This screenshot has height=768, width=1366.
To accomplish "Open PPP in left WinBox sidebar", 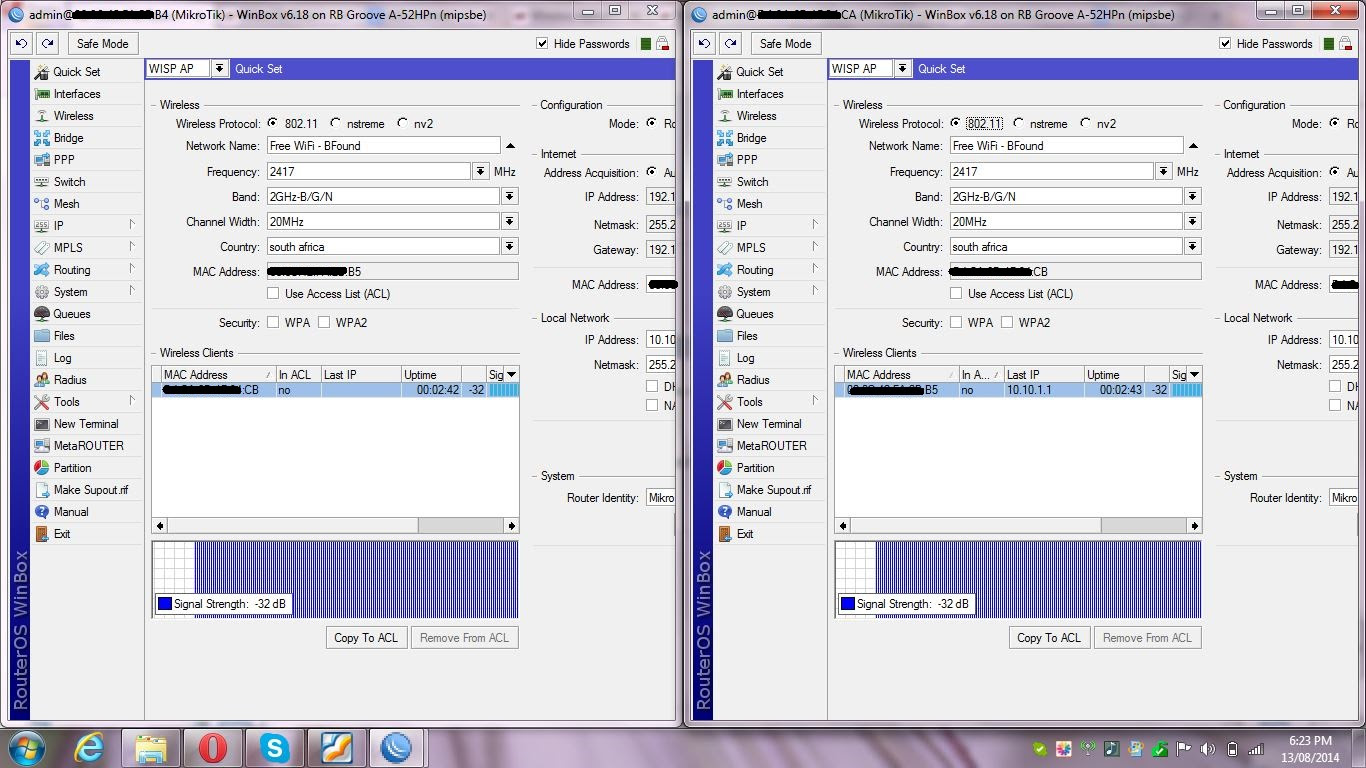I will (x=63, y=160).
